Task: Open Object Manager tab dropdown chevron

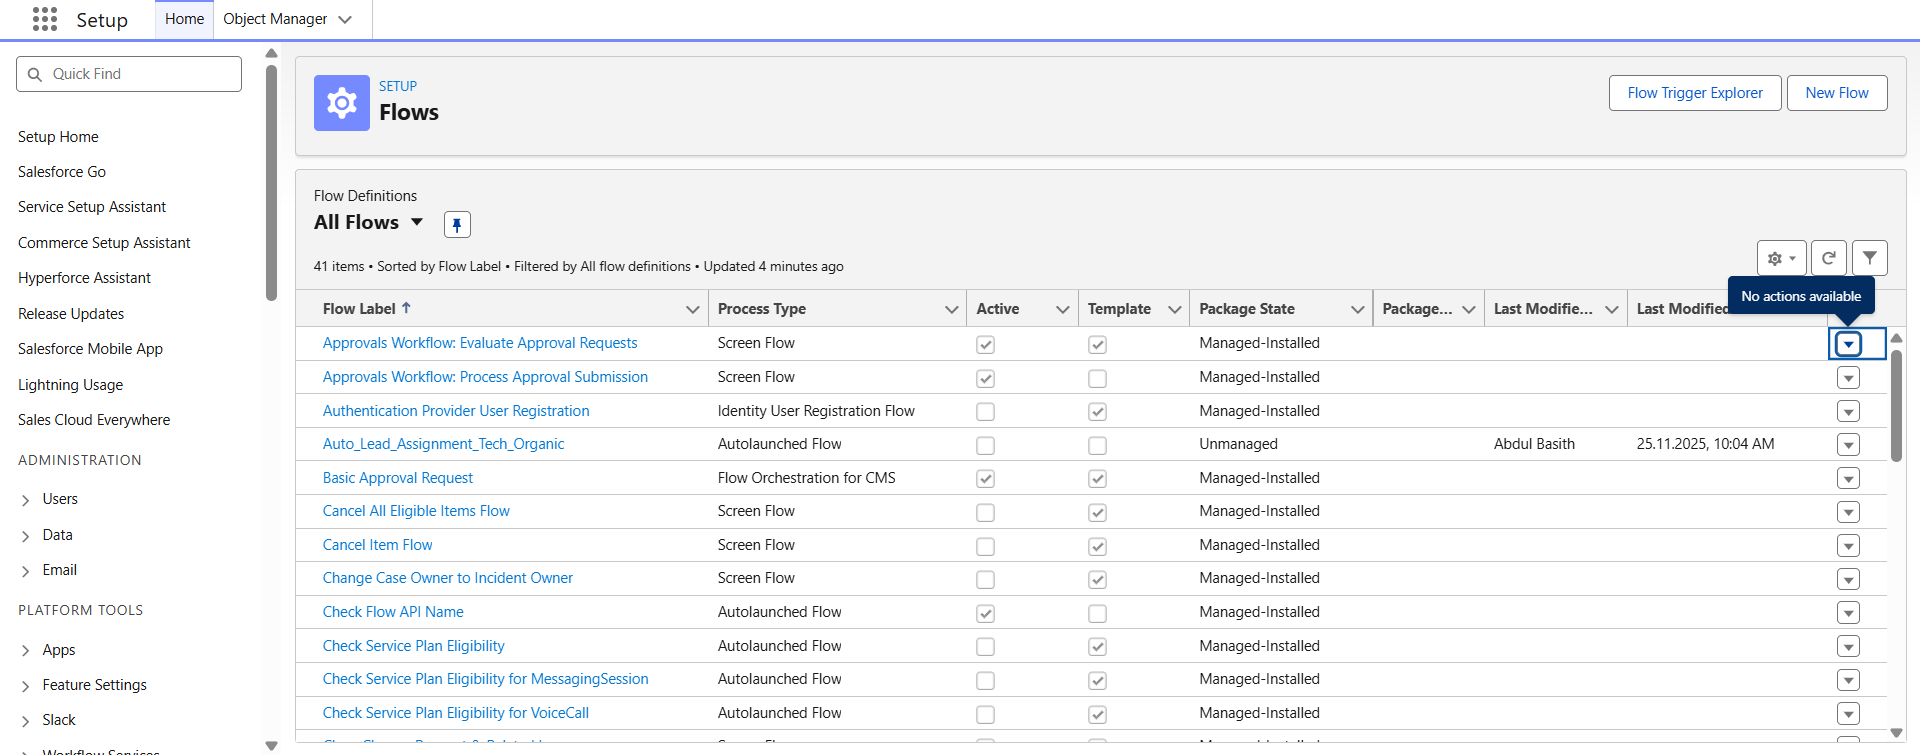Action: coord(345,19)
